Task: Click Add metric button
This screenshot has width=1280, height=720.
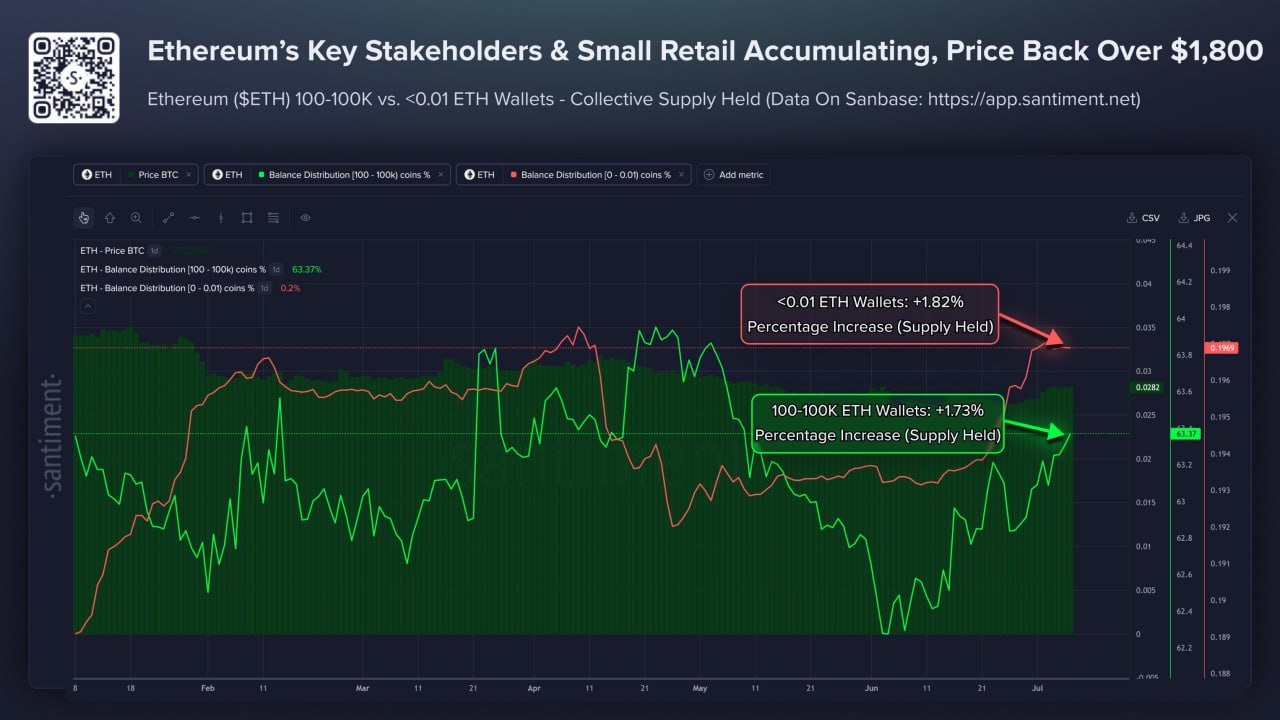Action: tap(734, 174)
